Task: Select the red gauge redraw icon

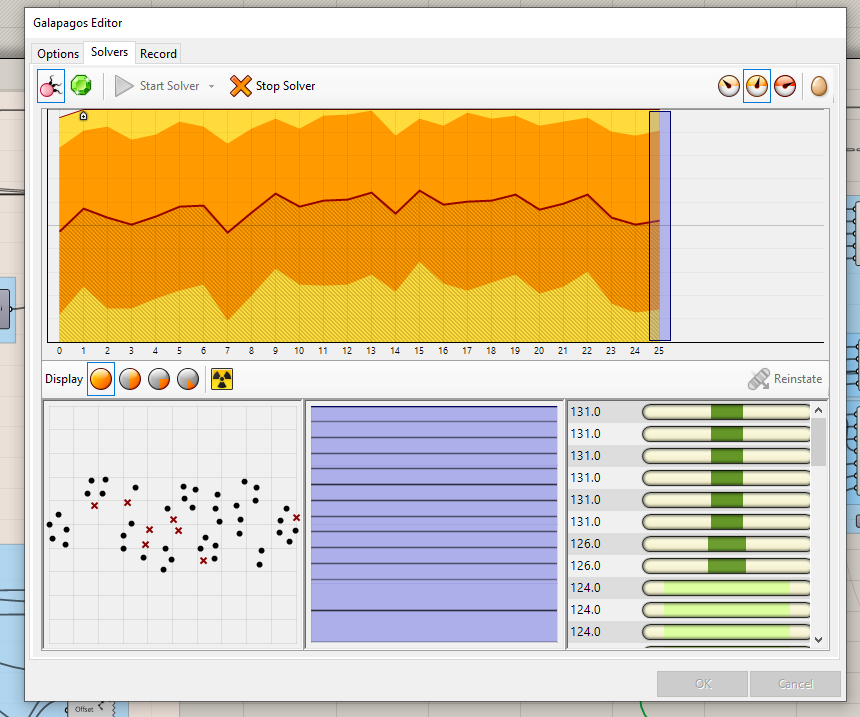Action: (785, 86)
